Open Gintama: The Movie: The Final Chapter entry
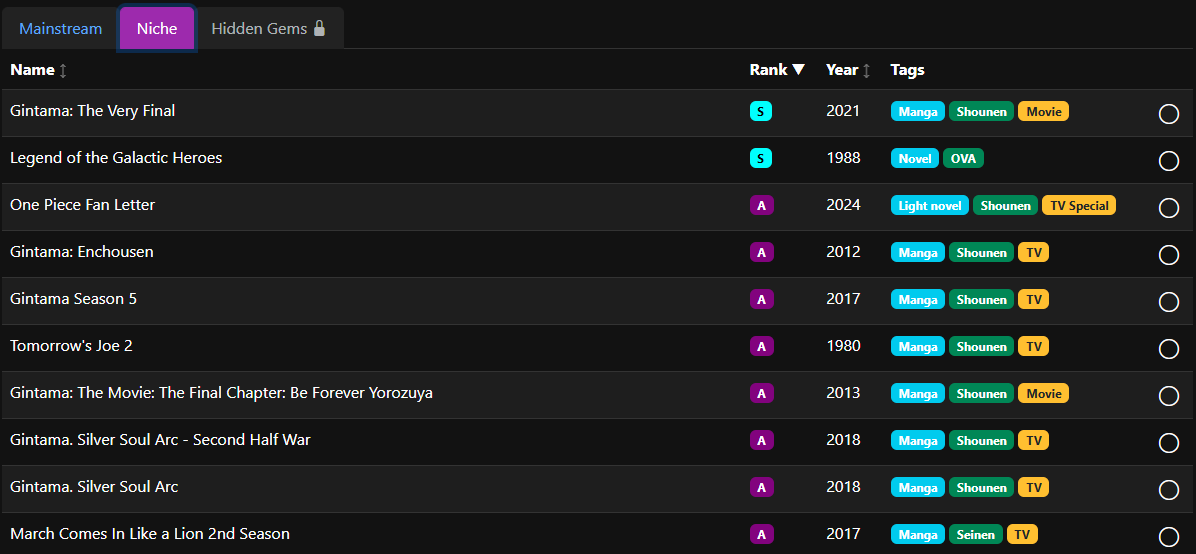The image size is (1196, 554). [x=221, y=393]
